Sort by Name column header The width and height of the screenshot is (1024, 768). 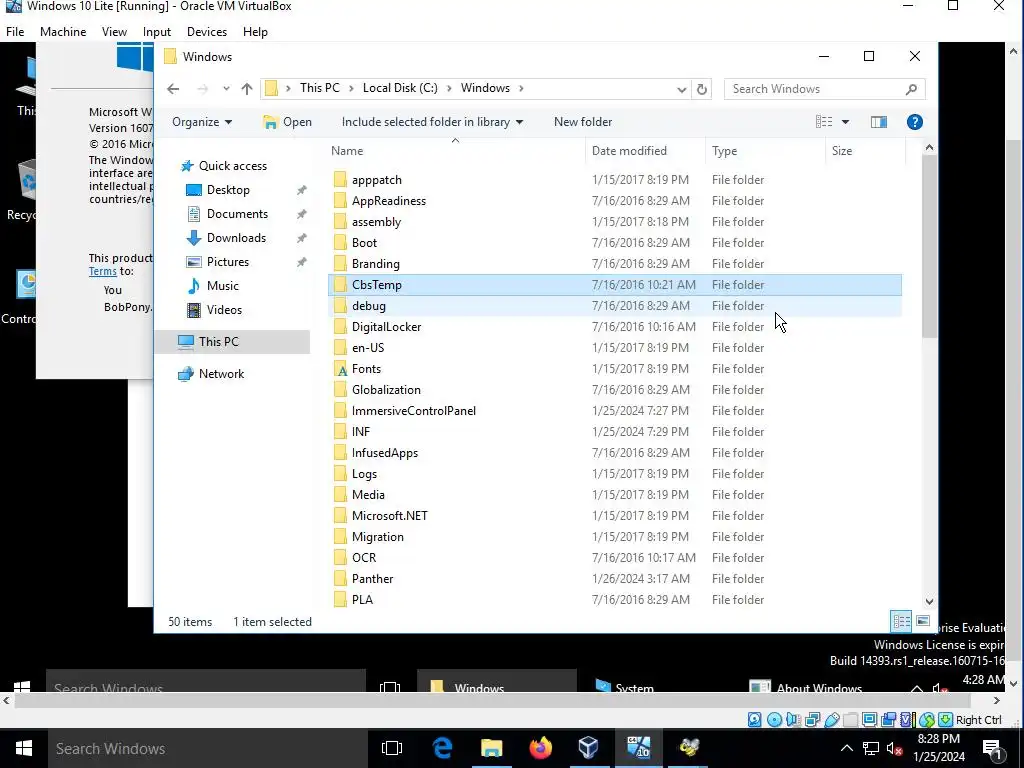tap(347, 151)
